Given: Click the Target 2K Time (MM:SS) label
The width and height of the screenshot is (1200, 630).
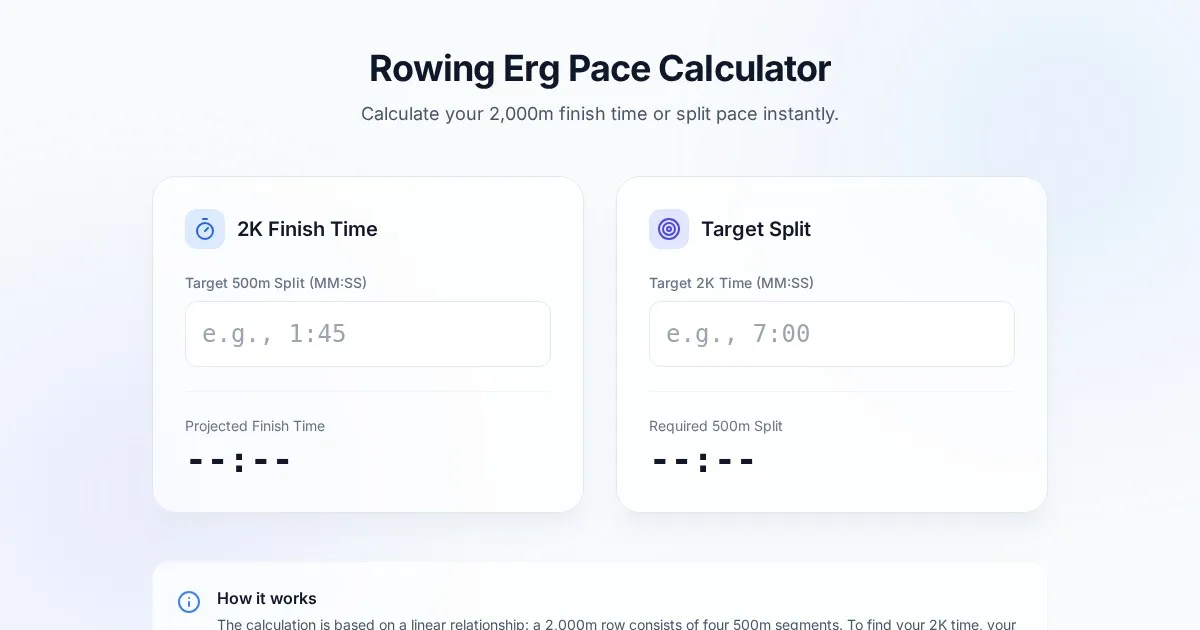Looking at the screenshot, I should 731,283.
